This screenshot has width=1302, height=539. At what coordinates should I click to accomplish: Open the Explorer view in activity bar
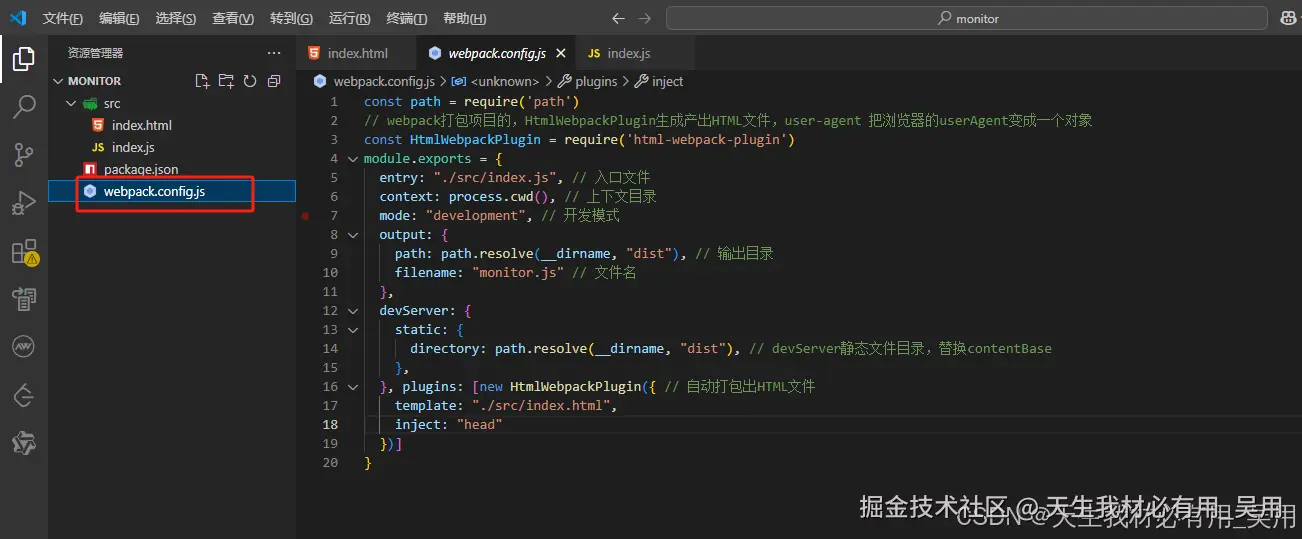[x=23, y=59]
